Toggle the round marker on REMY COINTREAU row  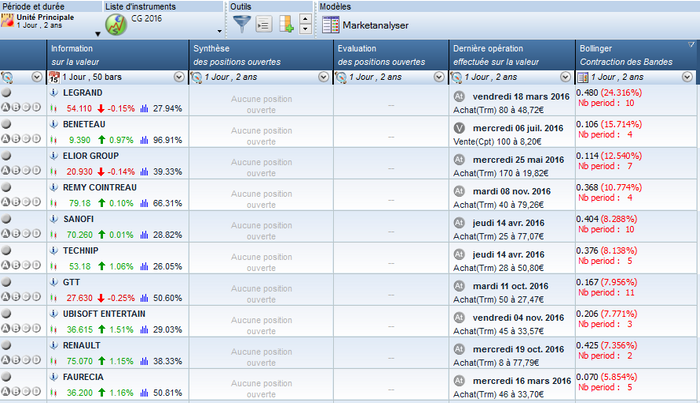click(x=6, y=187)
